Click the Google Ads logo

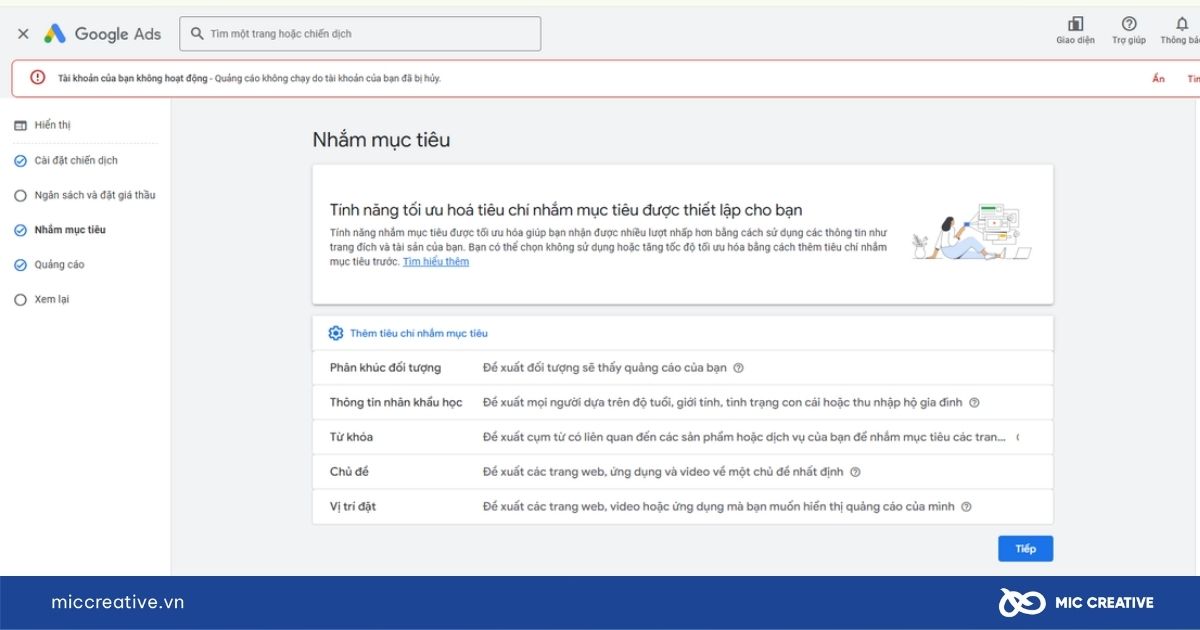(x=102, y=34)
